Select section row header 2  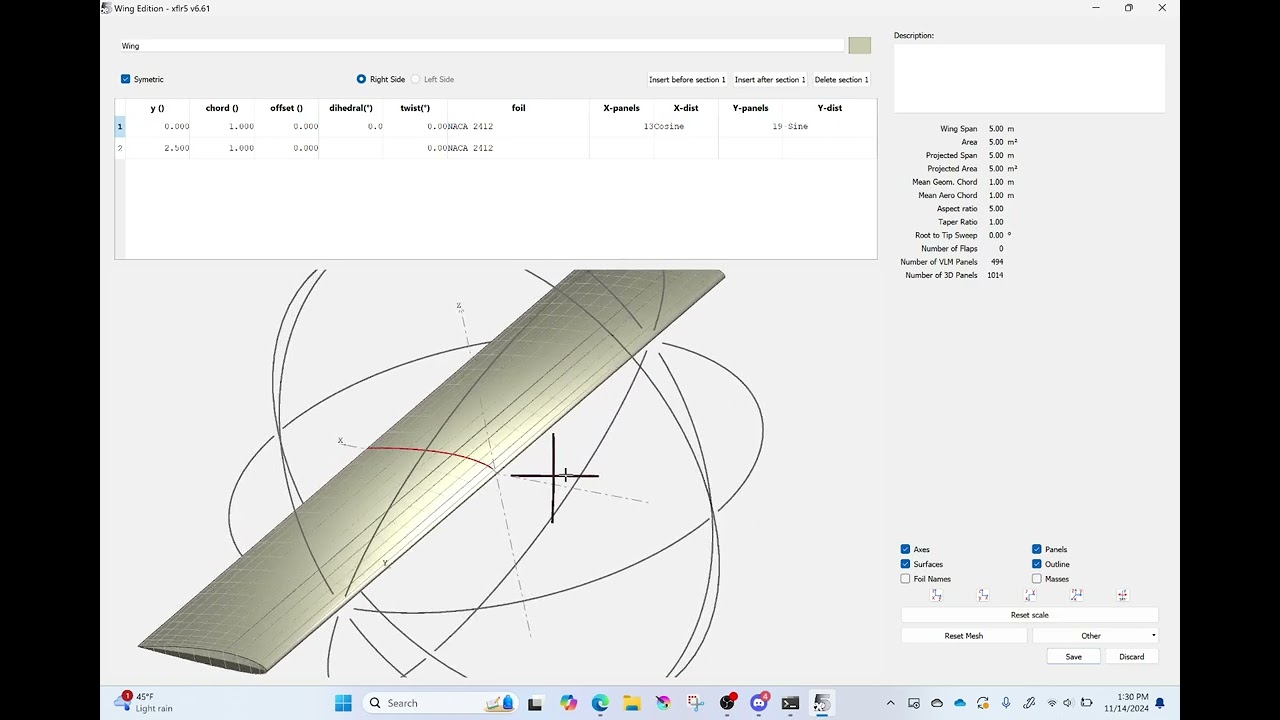[x=120, y=148]
